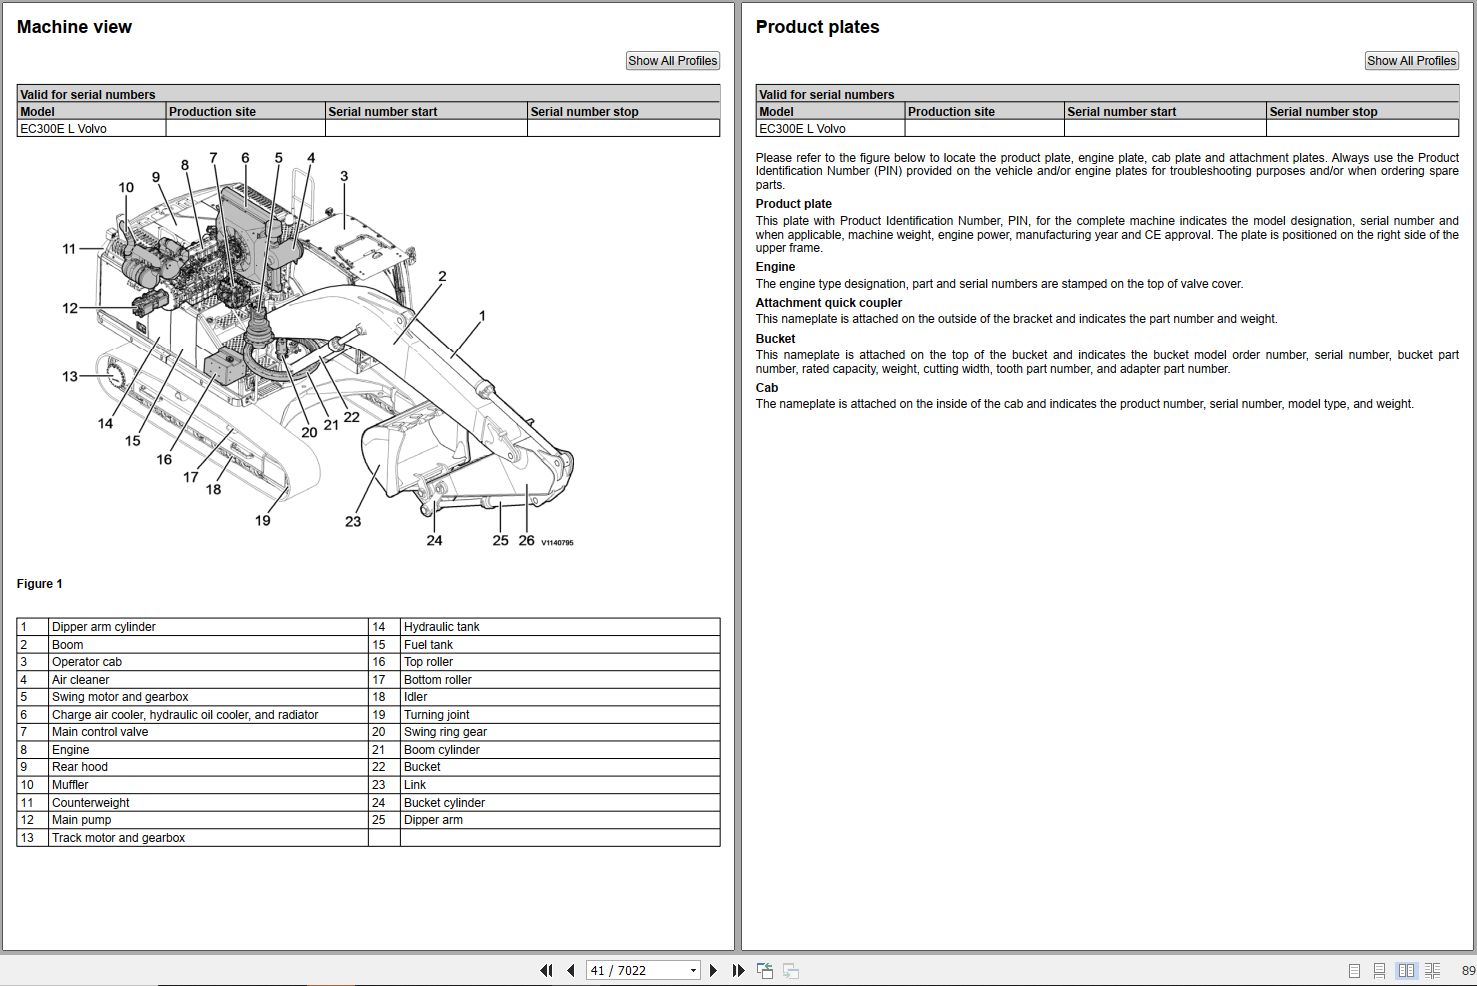Select the 'Idler' table cell
Viewport: 1477px width, 986px height.
coord(560,697)
